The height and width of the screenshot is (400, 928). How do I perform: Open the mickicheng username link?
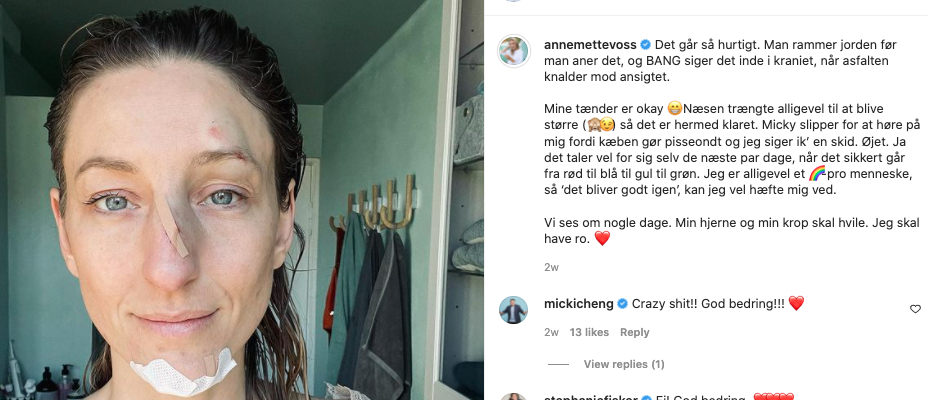pos(579,304)
